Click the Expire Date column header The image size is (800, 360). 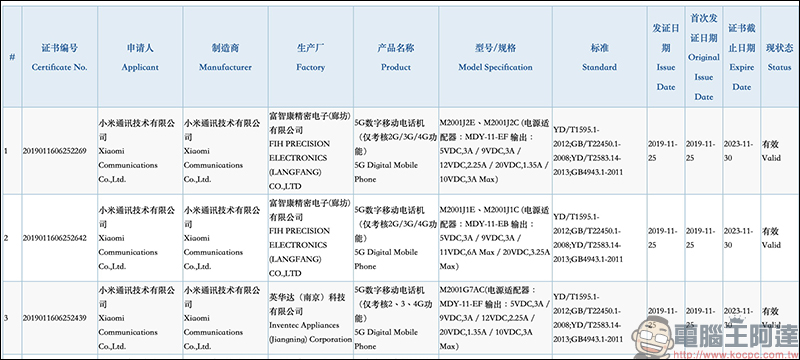pos(741,57)
